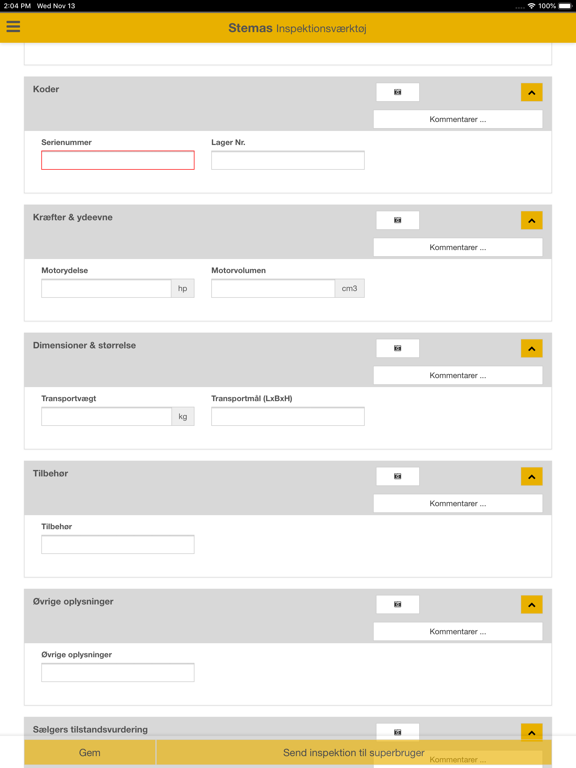Tap camera icon in Øvrige oplysninger section
The height and width of the screenshot is (768, 576).
pos(397,604)
